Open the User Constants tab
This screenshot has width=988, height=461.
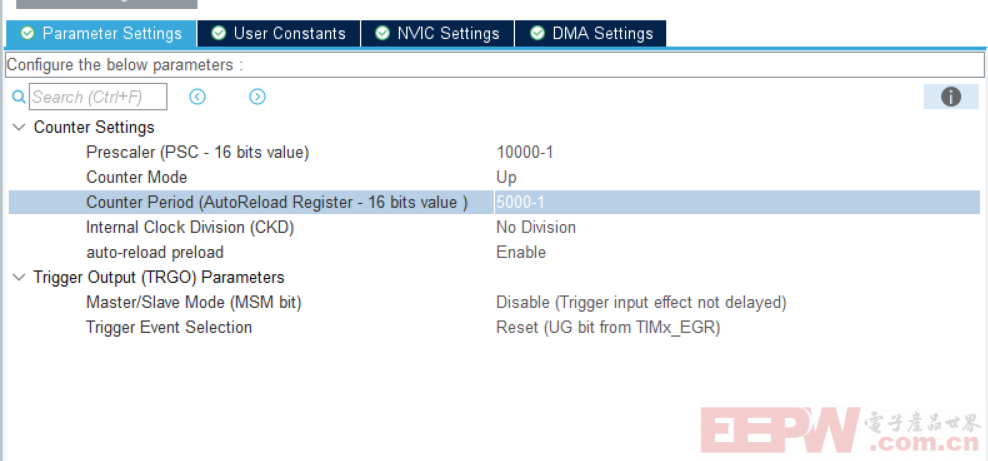(x=288, y=34)
